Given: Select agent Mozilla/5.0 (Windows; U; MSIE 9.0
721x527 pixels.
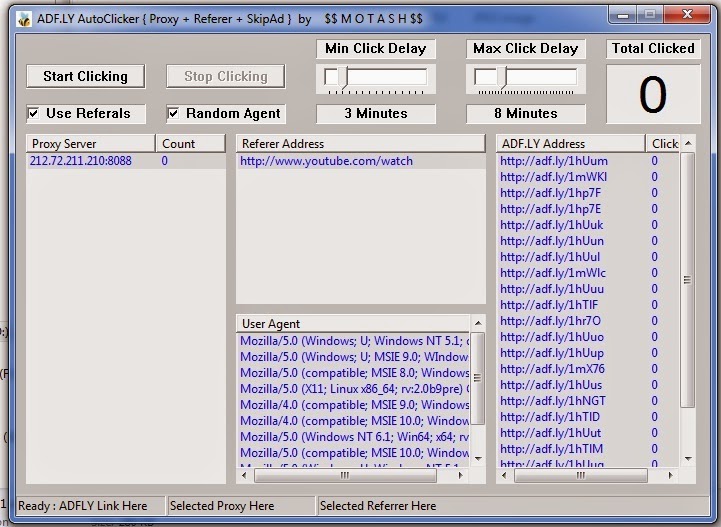Looking at the screenshot, I should click(354, 357).
